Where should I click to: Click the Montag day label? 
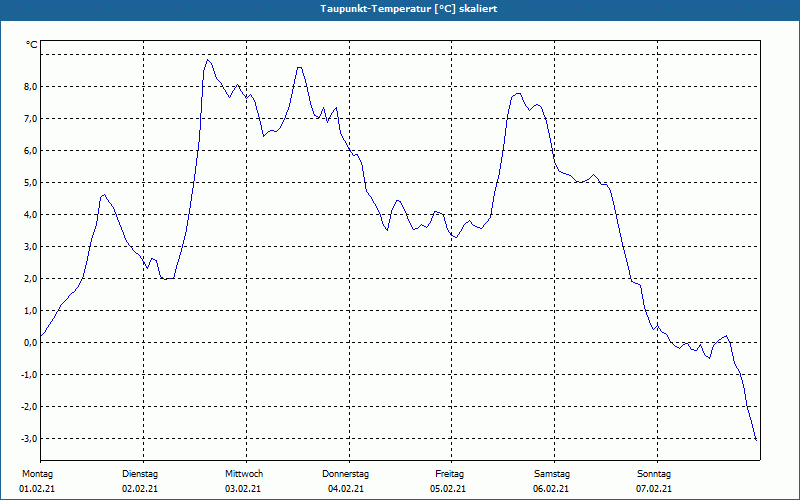[x=37, y=474]
